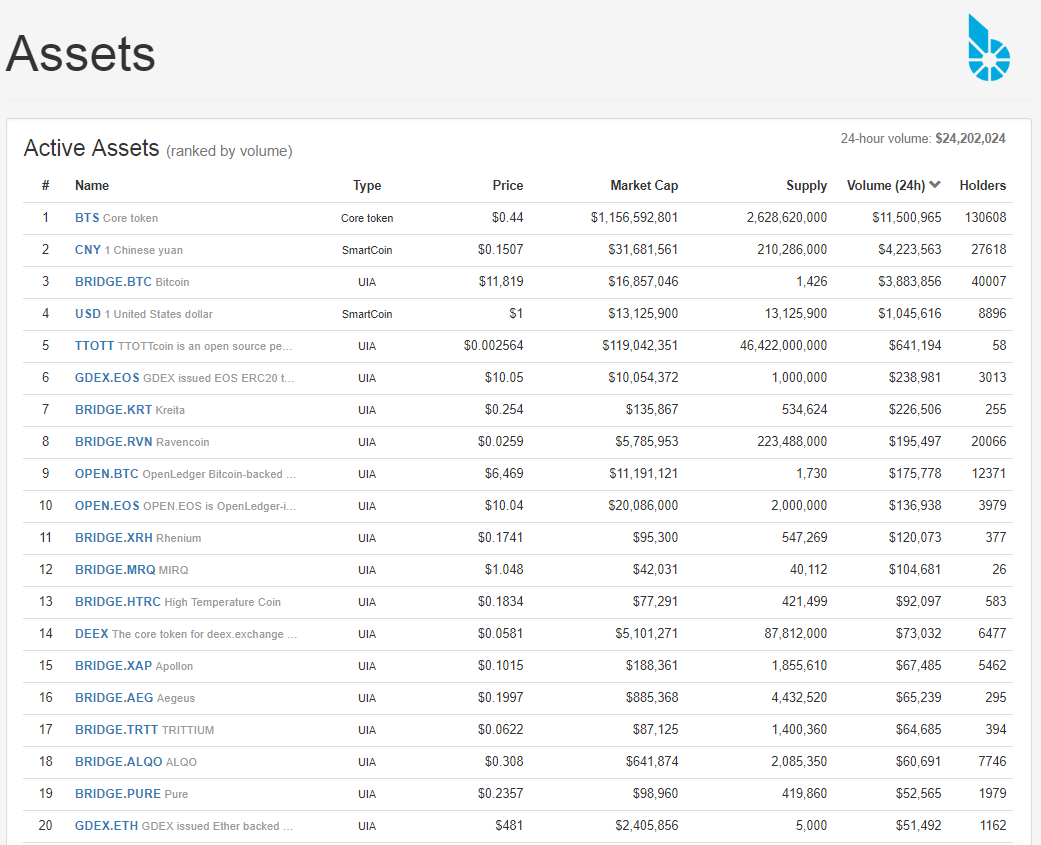Screen dimensions: 1041x845
Task: Sort table by Market Cap header
Action: point(644,186)
